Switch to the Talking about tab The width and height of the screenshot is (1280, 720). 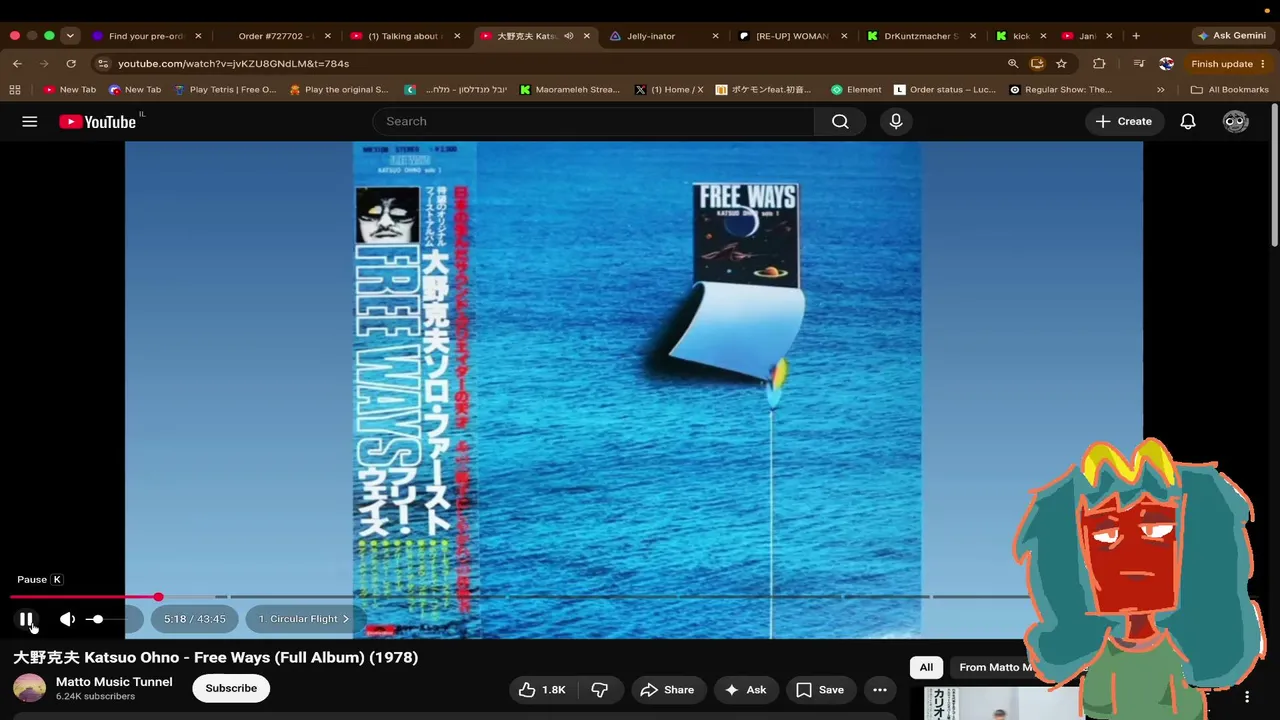[404, 36]
